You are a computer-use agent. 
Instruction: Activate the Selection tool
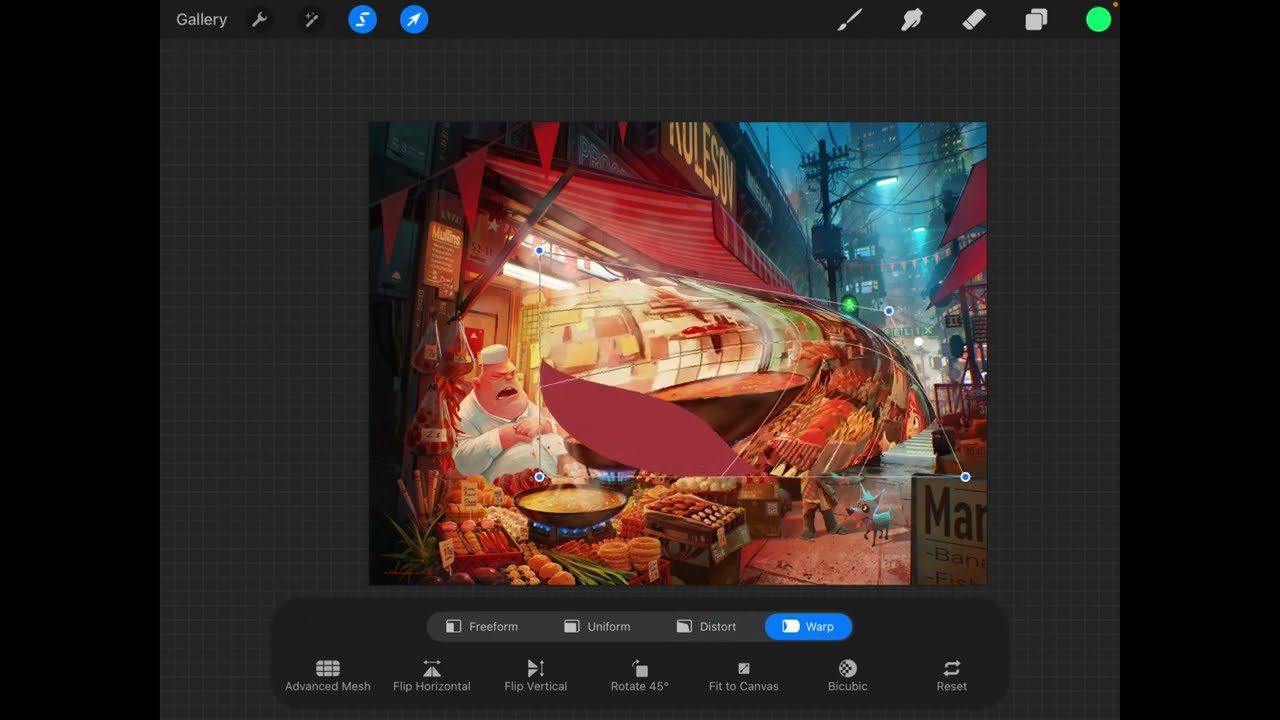click(x=362, y=19)
